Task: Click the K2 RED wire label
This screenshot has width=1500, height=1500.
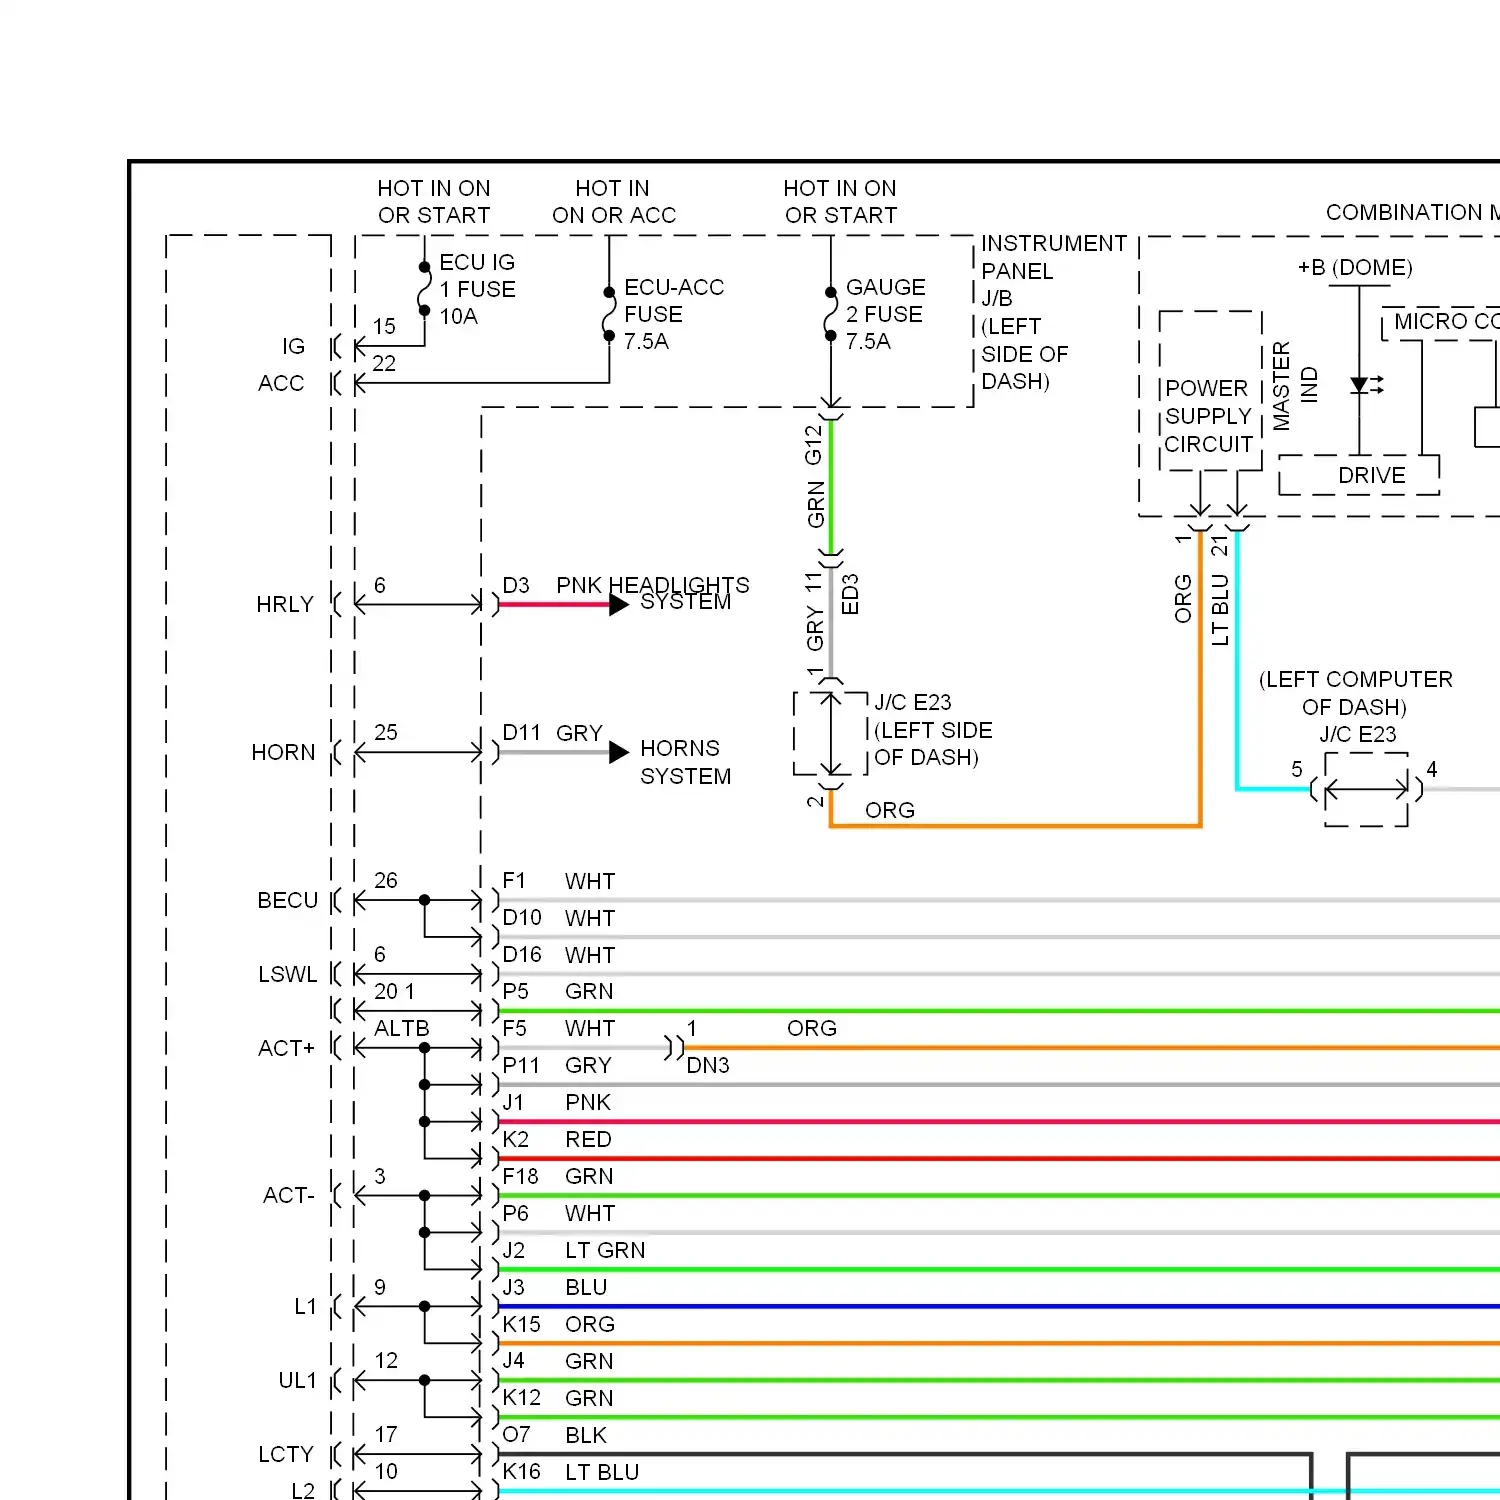Action: 557,1139
